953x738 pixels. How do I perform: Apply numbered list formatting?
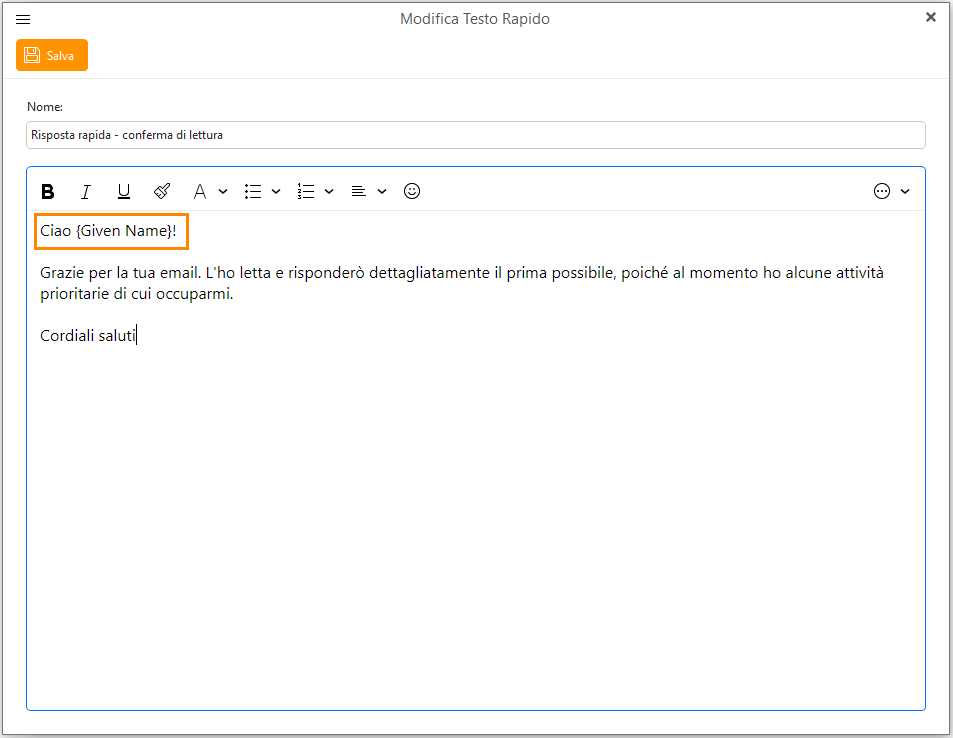click(x=306, y=191)
